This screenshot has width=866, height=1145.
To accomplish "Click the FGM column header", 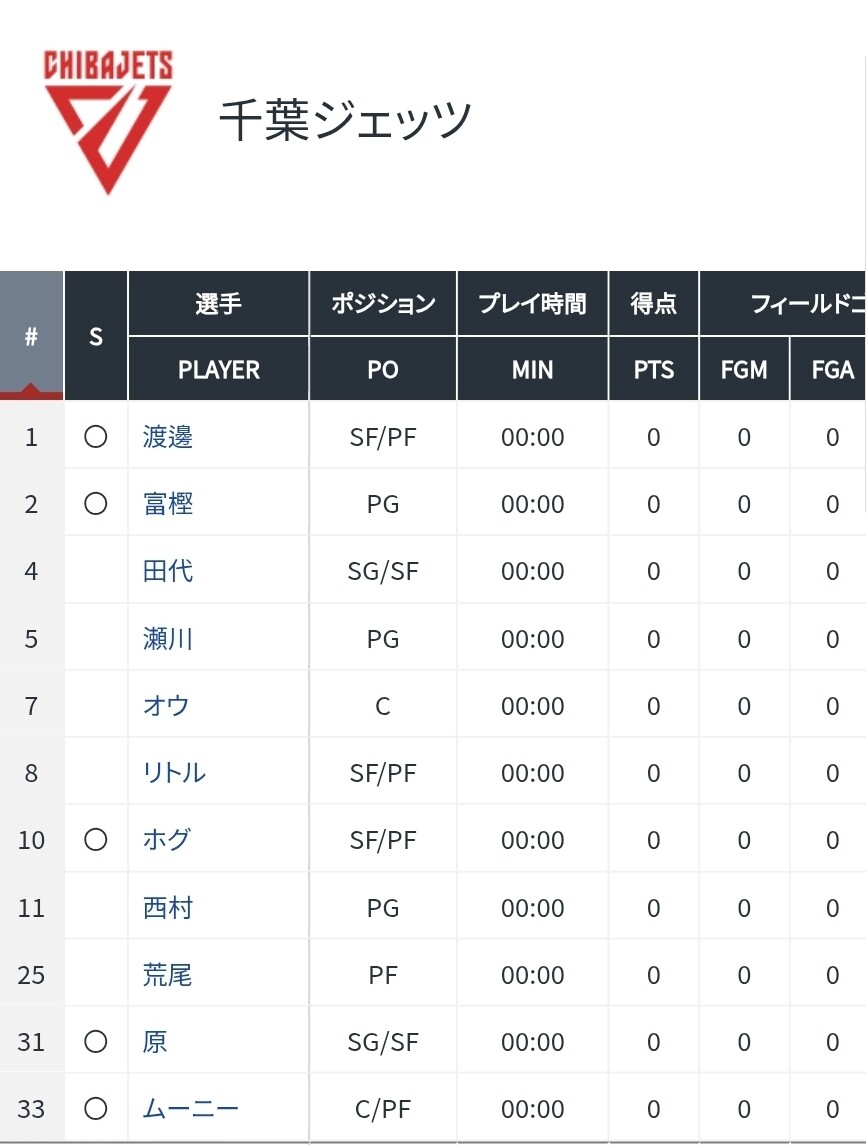I will [x=744, y=370].
